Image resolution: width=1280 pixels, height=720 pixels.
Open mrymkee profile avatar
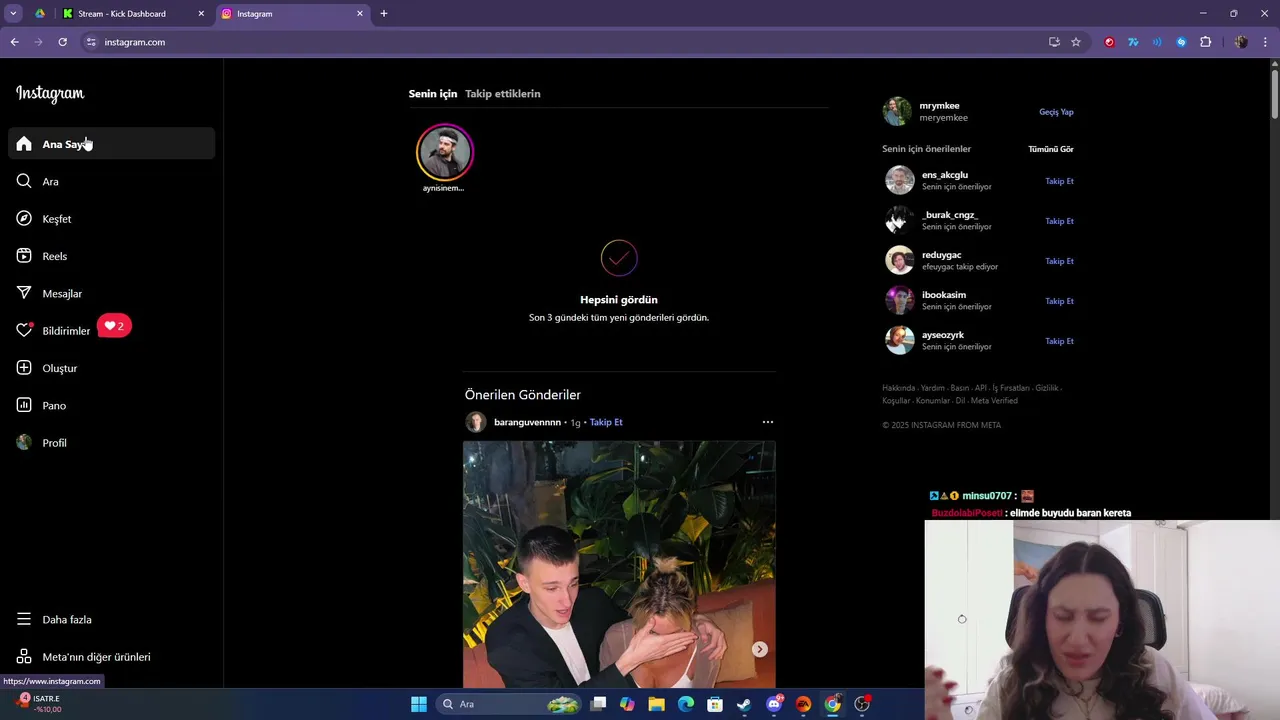[897, 111]
